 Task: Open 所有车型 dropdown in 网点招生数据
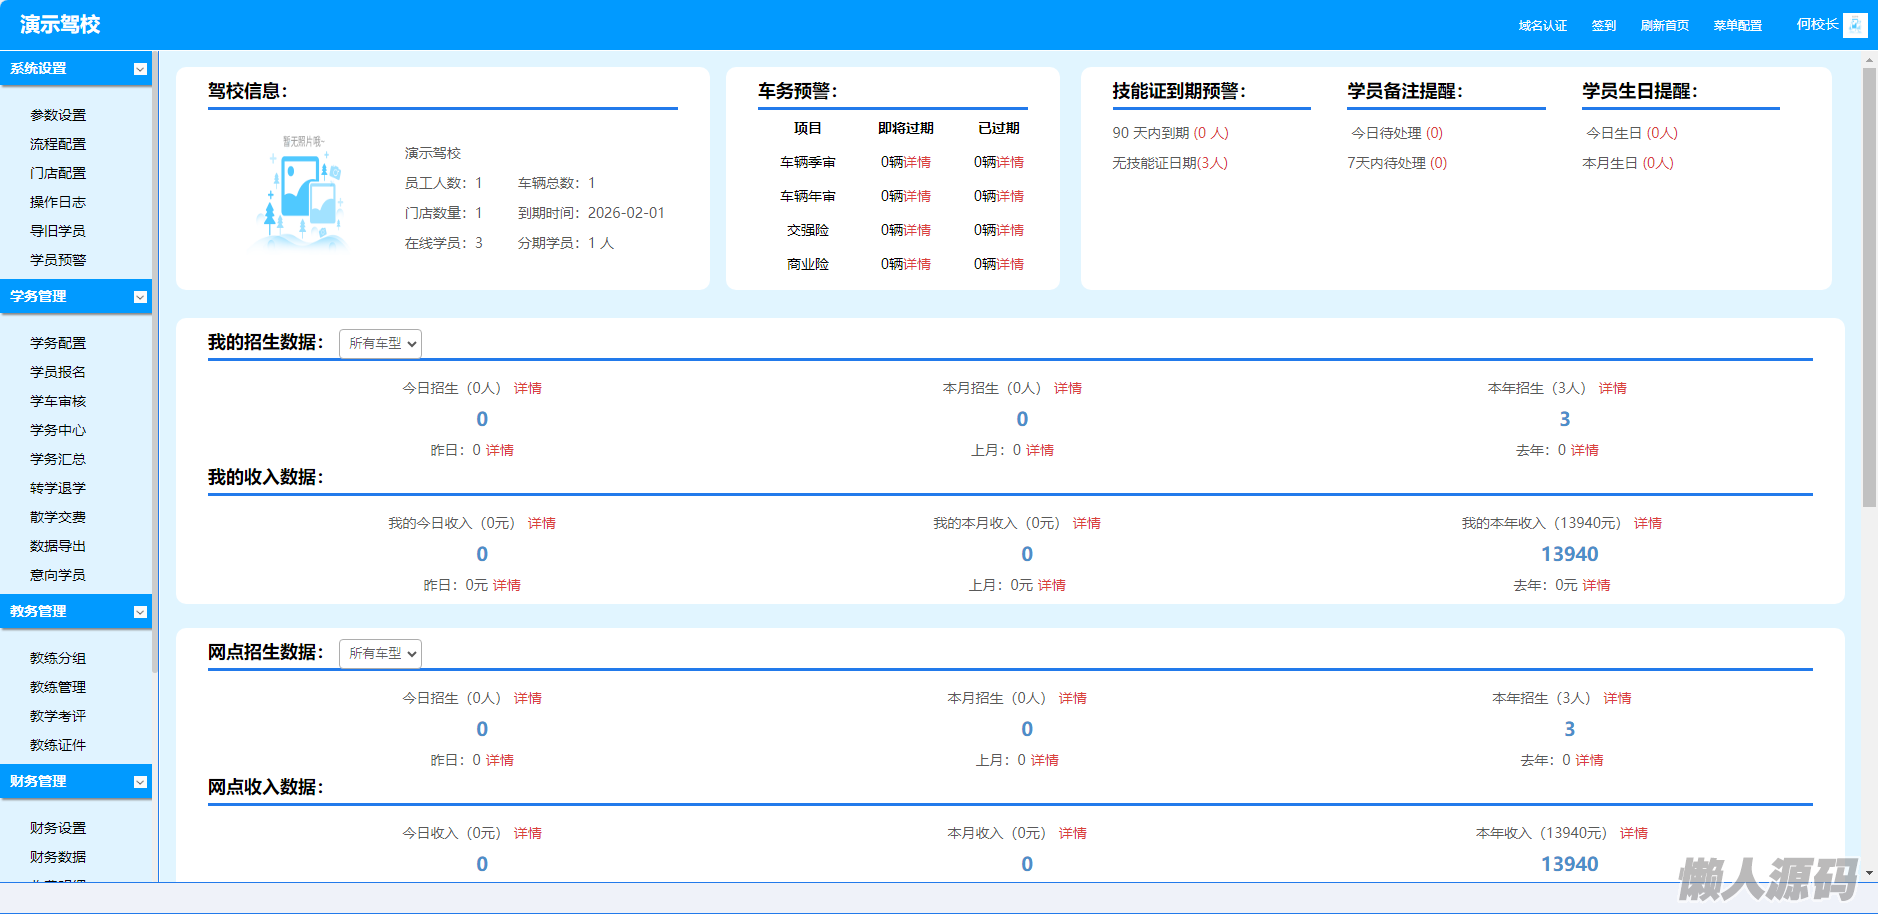coord(380,654)
